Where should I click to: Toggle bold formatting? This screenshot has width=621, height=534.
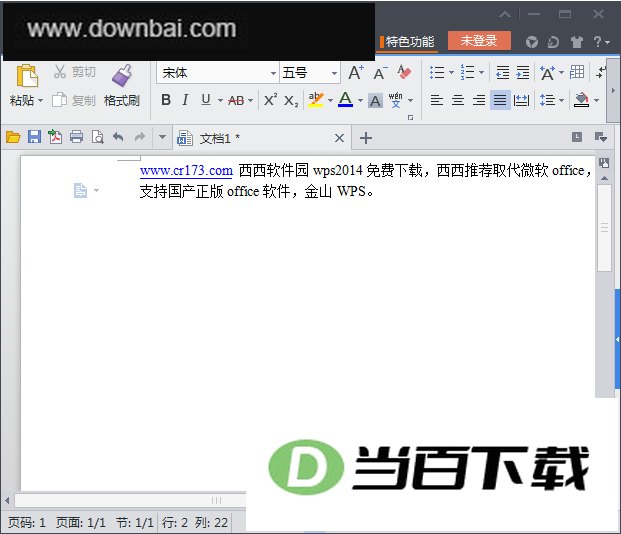coord(166,100)
